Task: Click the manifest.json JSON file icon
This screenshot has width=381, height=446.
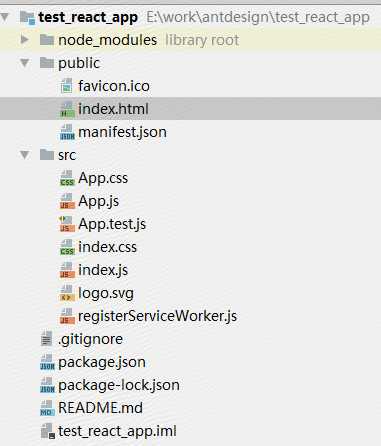Action: pyautogui.click(x=67, y=132)
